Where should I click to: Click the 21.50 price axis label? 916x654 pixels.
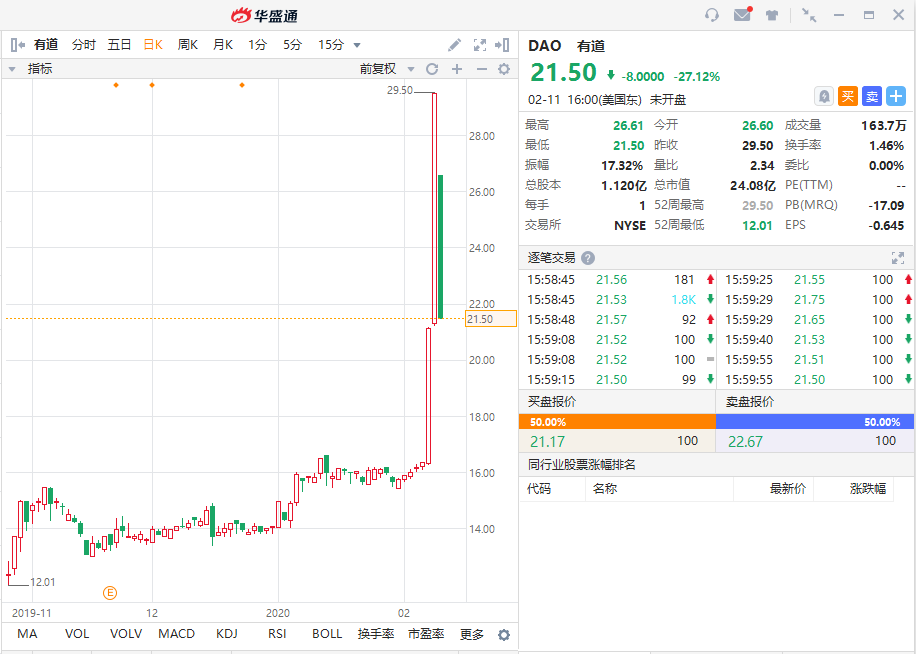click(x=491, y=319)
